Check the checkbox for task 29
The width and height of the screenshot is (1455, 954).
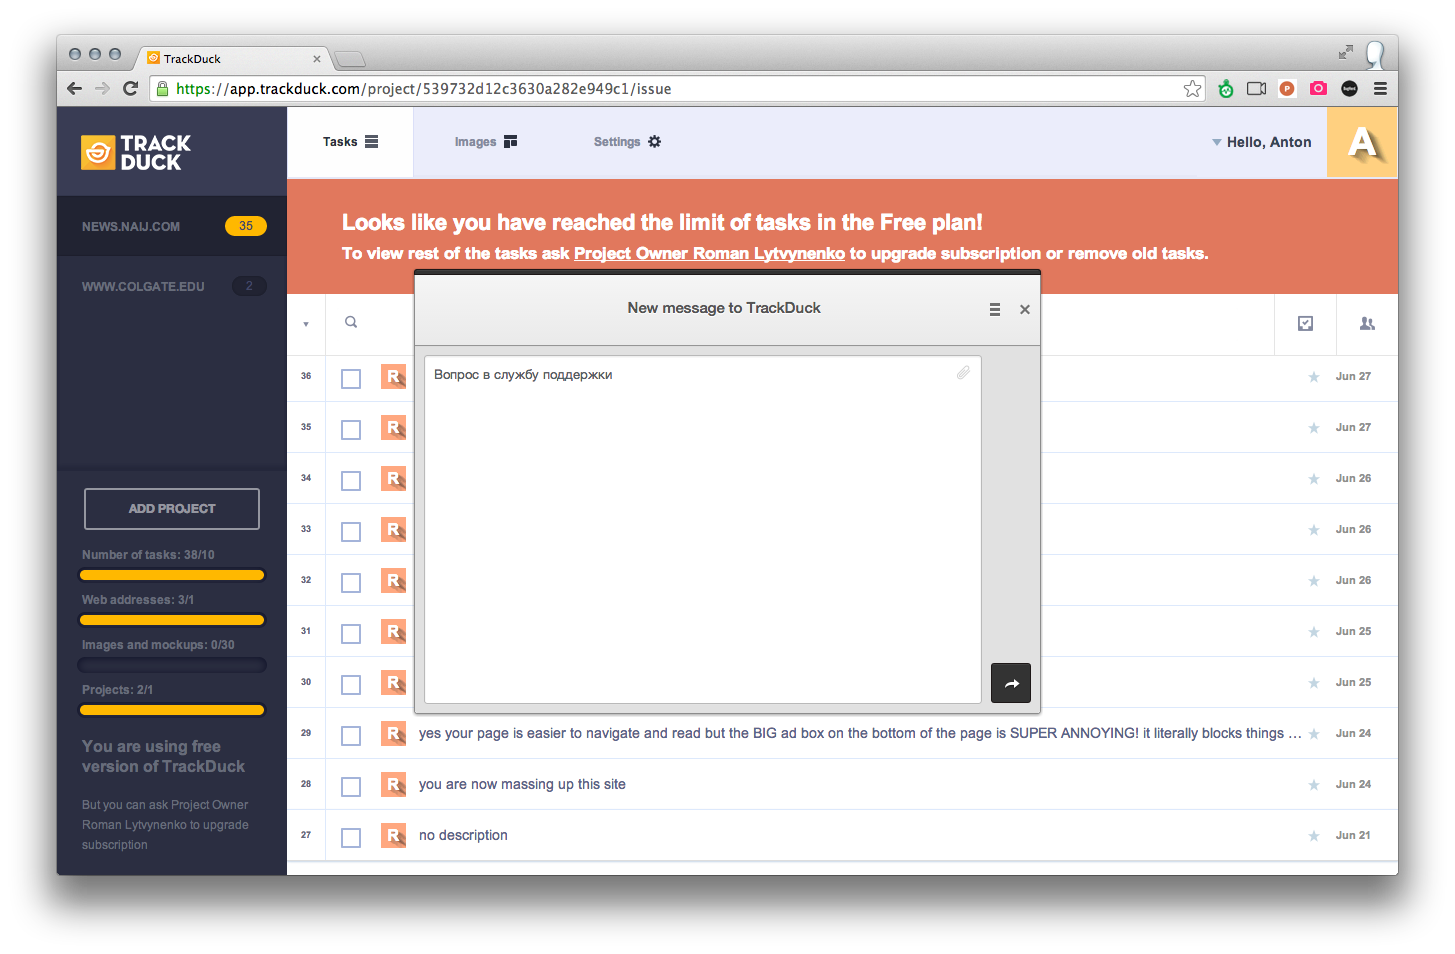[351, 736]
